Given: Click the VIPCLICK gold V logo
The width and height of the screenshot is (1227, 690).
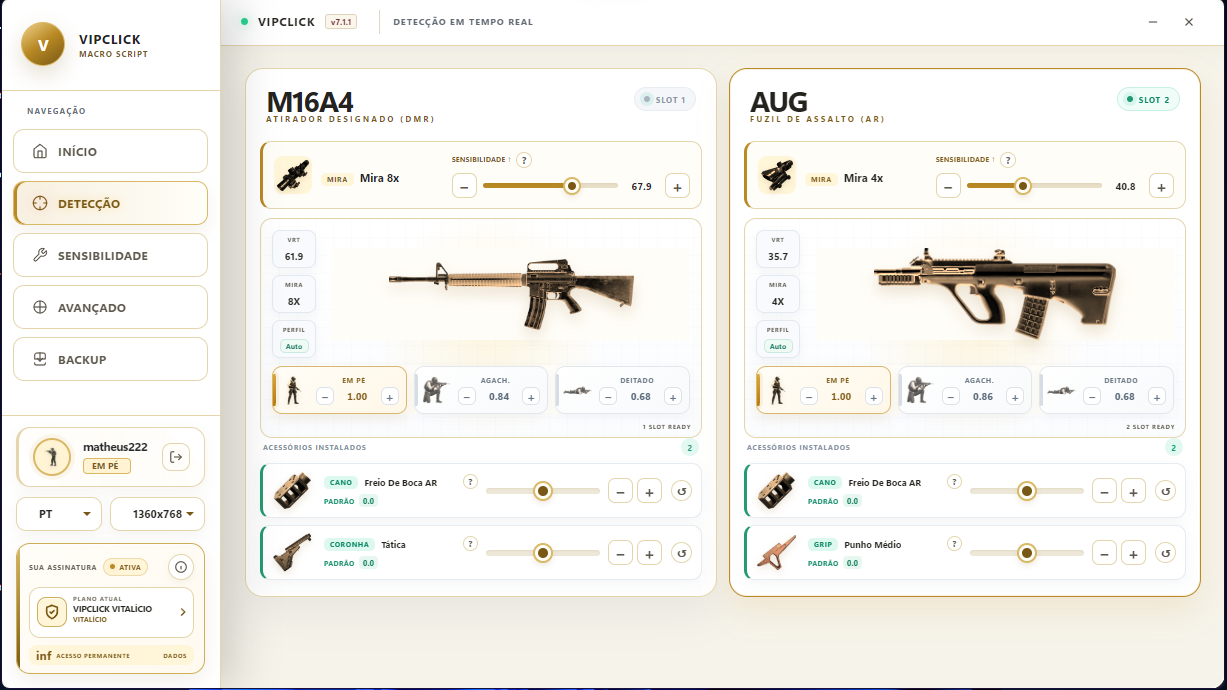Looking at the screenshot, I should tap(42, 45).
